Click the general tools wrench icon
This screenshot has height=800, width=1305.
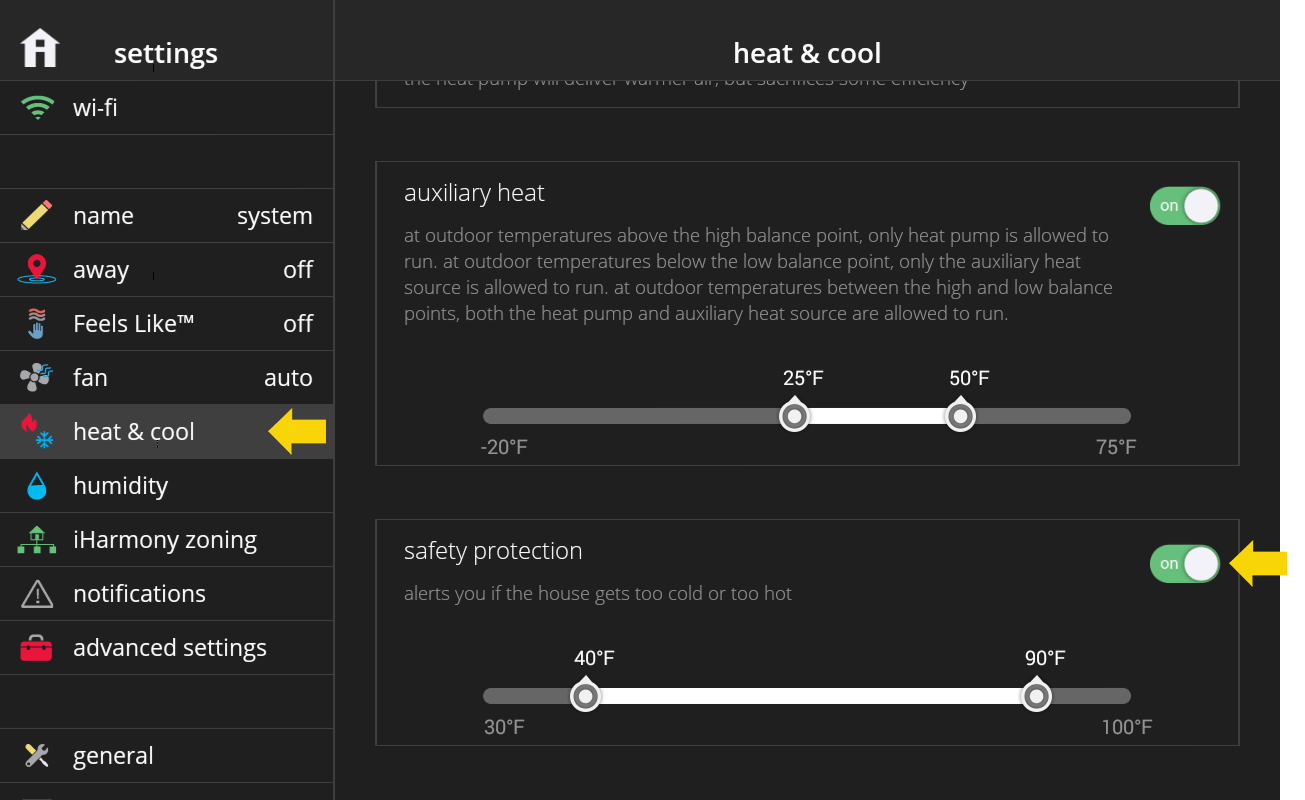[37, 755]
